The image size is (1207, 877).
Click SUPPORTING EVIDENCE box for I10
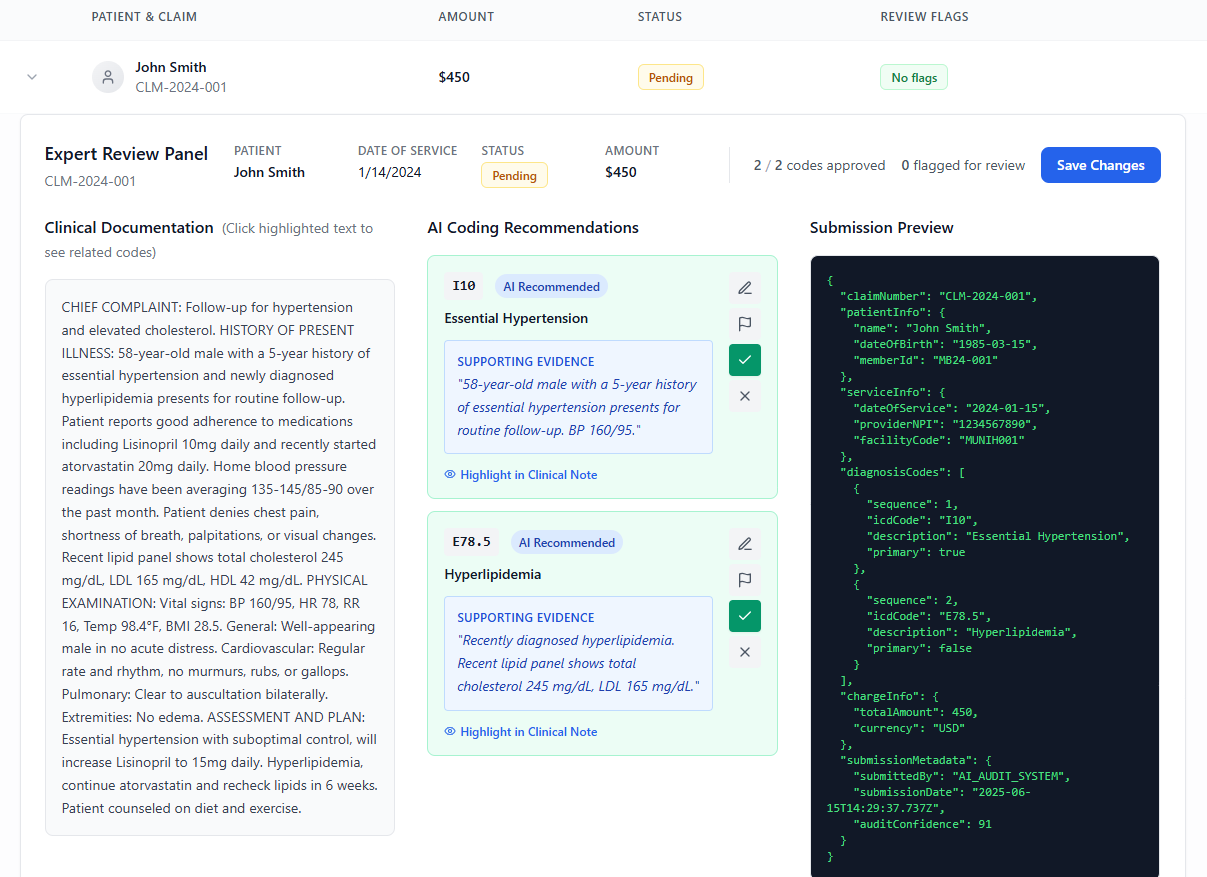tap(578, 397)
